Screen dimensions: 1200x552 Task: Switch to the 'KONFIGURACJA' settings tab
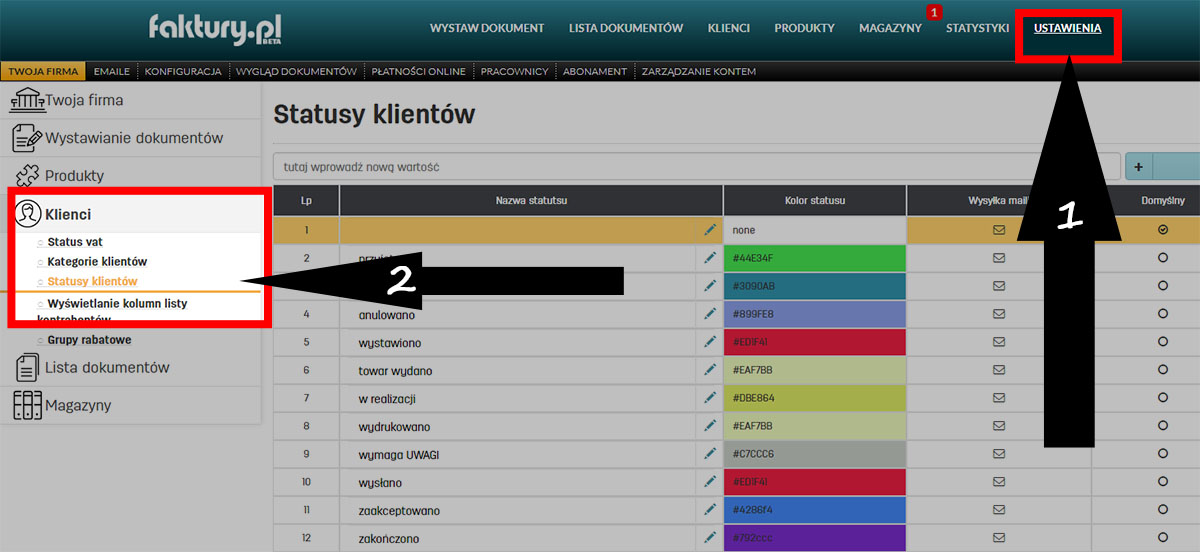(182, 72)
